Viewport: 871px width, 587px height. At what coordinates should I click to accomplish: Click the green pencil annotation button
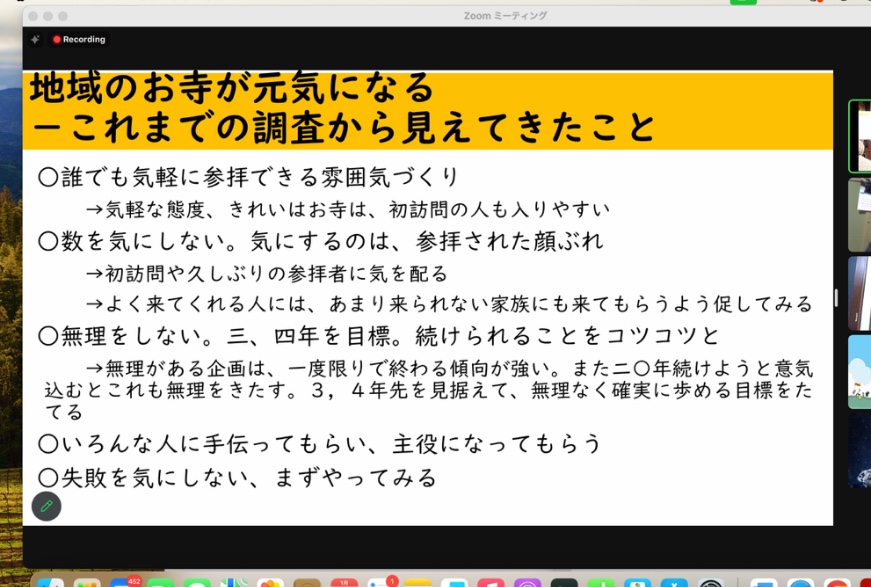tap(46, 506)
